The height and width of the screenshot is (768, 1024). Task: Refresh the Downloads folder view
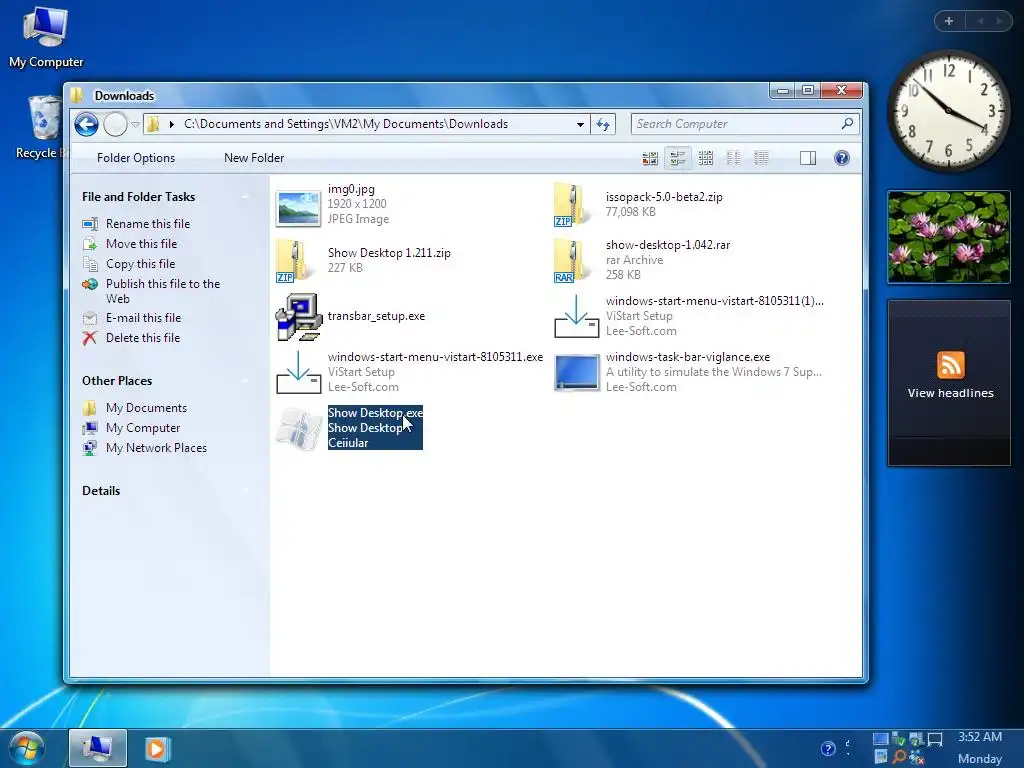click(x=603, y=124)
